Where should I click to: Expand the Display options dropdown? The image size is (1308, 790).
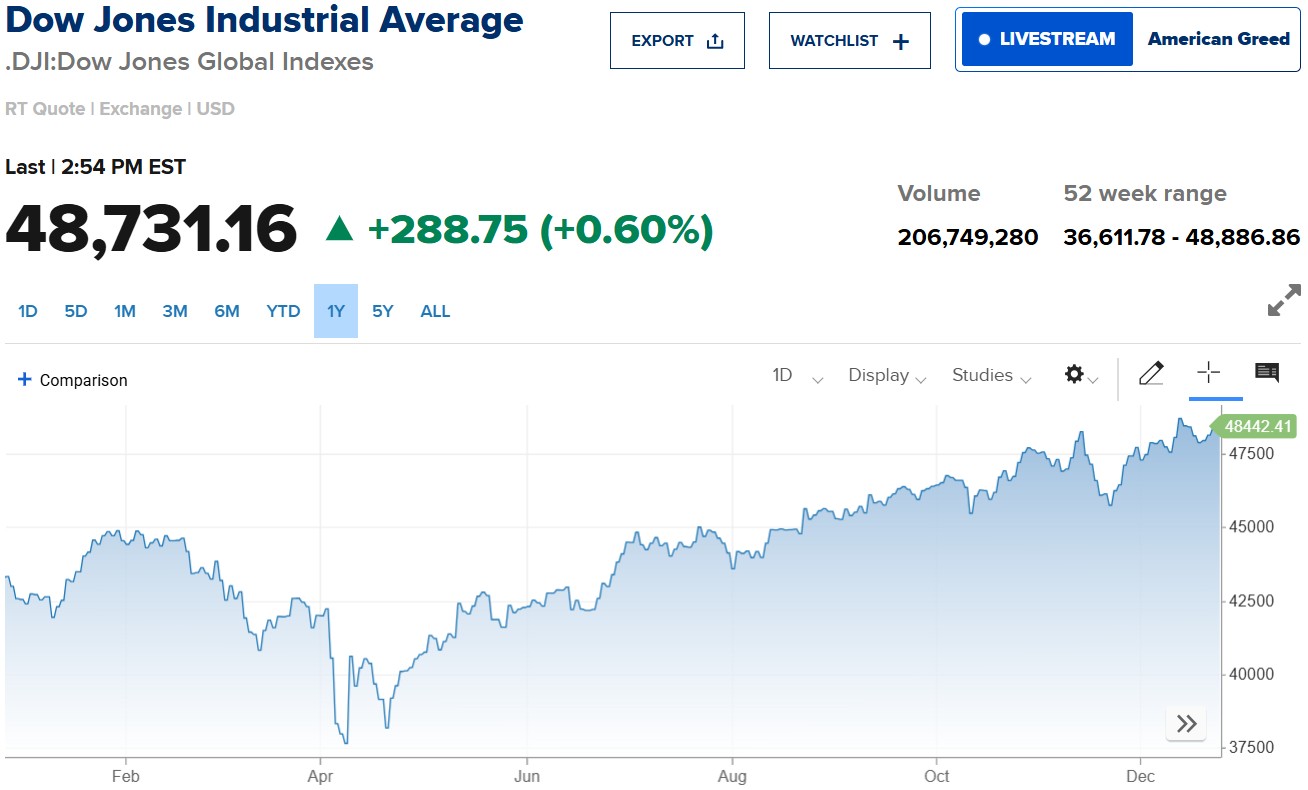point(886,375)
